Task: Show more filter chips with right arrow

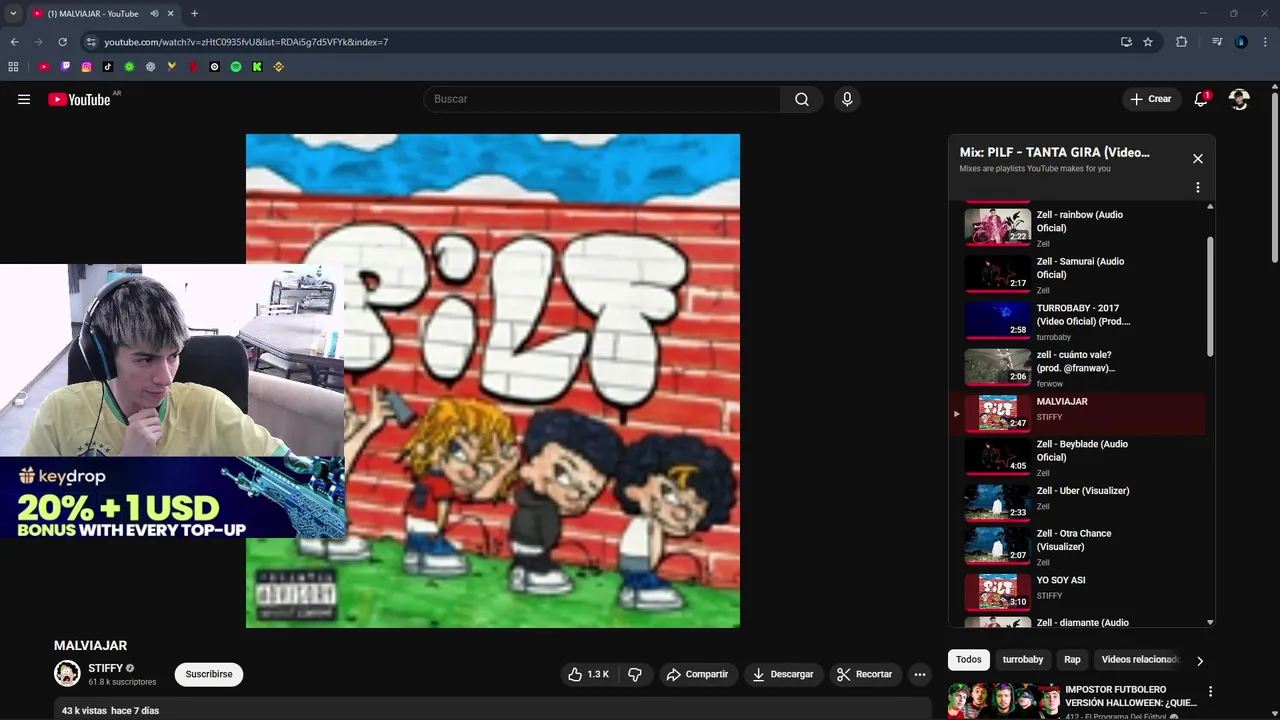Action: [x=1200, y=660]
